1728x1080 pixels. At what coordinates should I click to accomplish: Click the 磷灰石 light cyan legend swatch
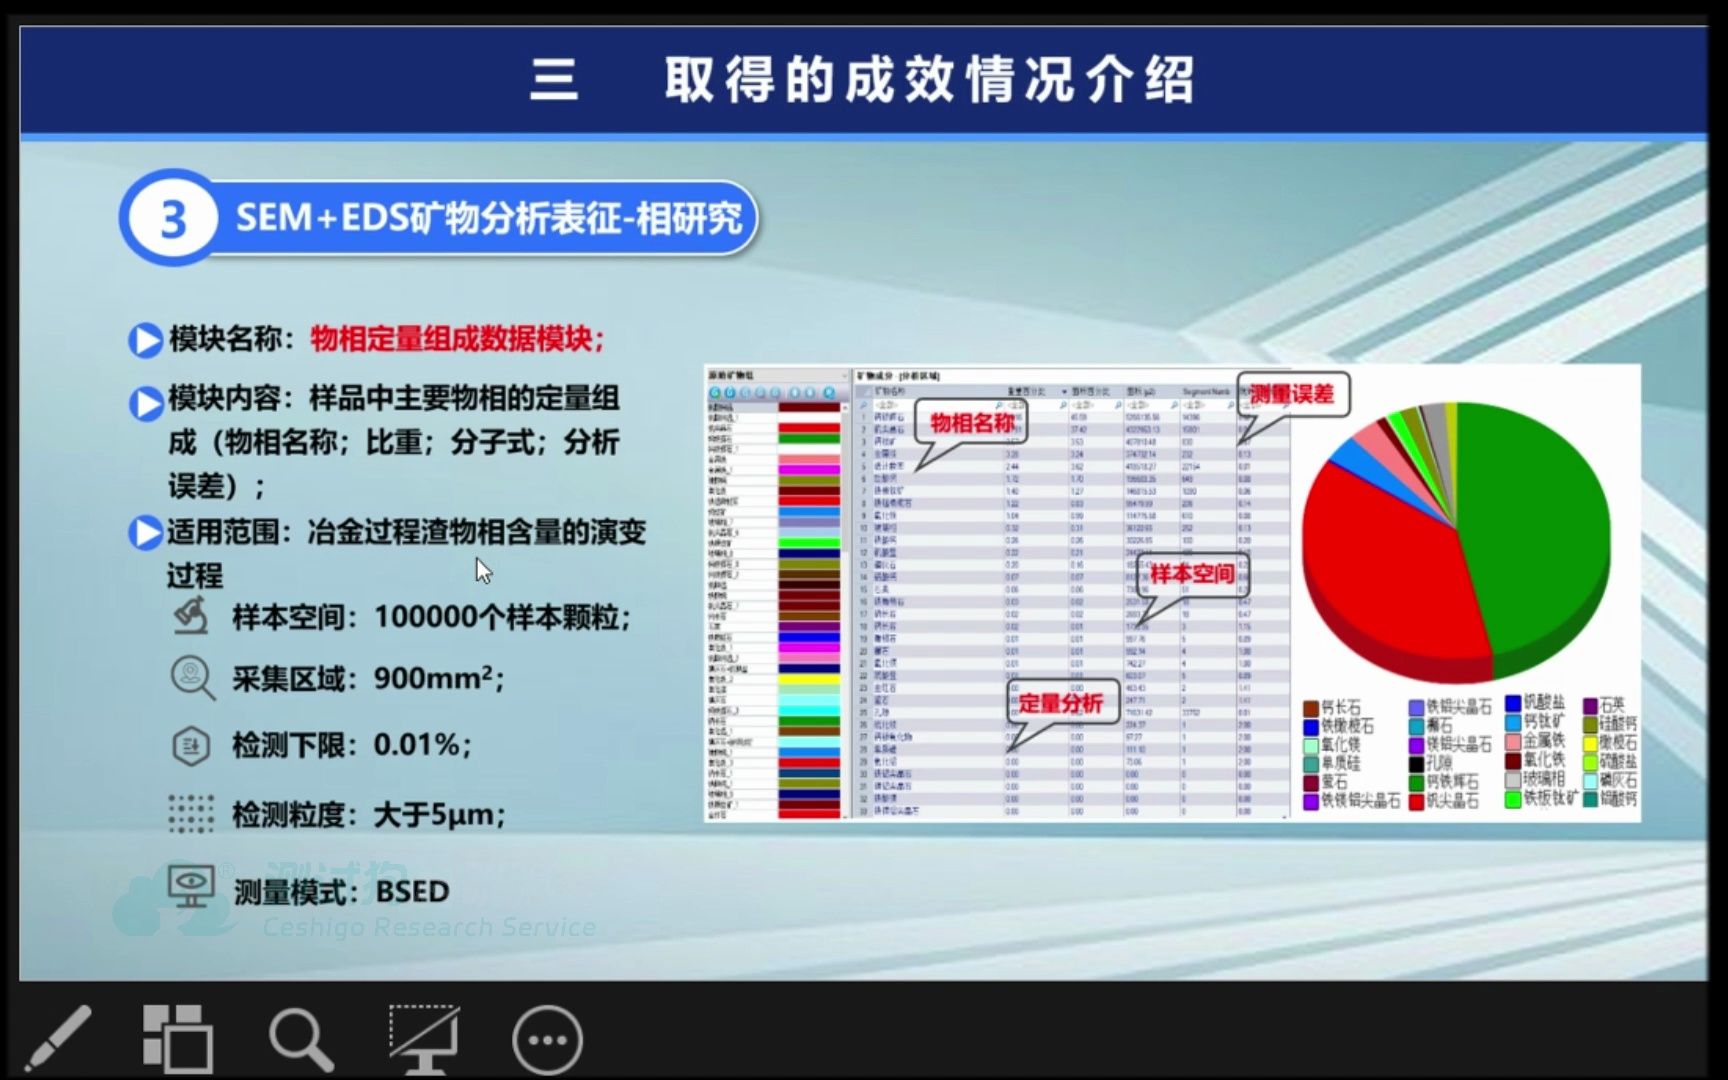1590,781
